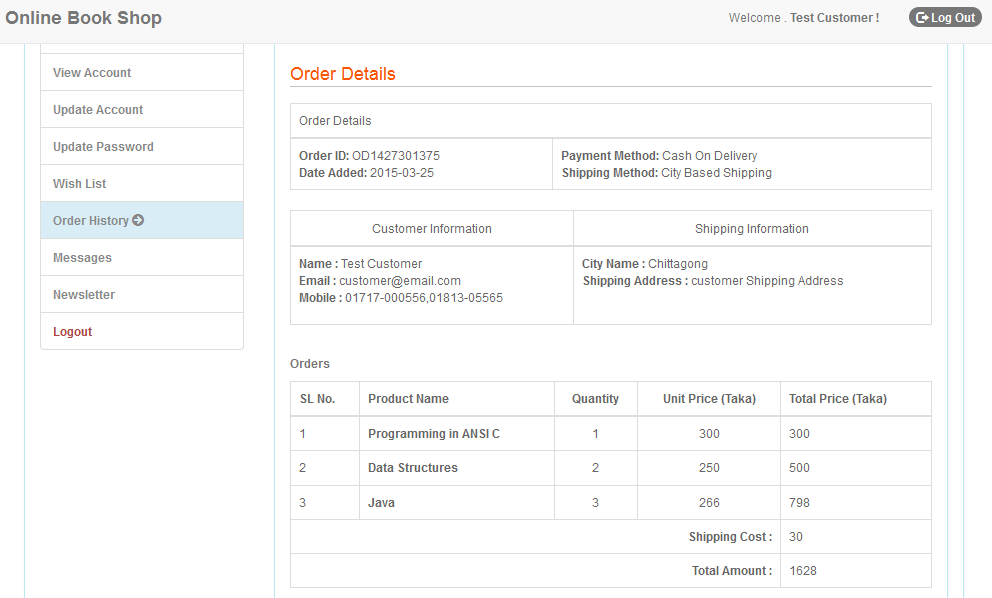Click the customer@email.com email address
This screenshot has width=992, height=598.
[x=399, y=281]
